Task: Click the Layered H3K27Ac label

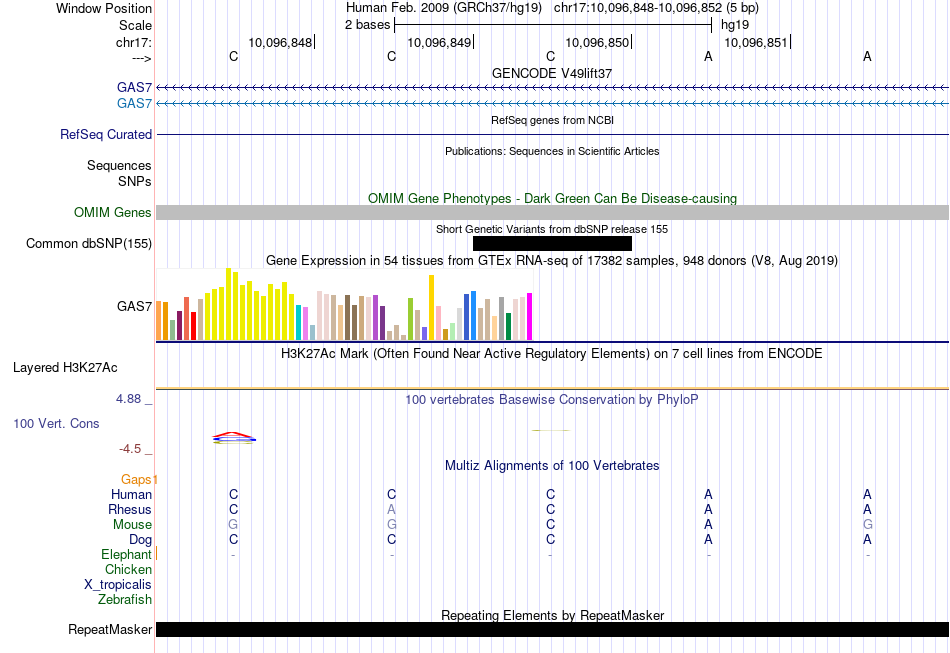Action: (65, 368)
